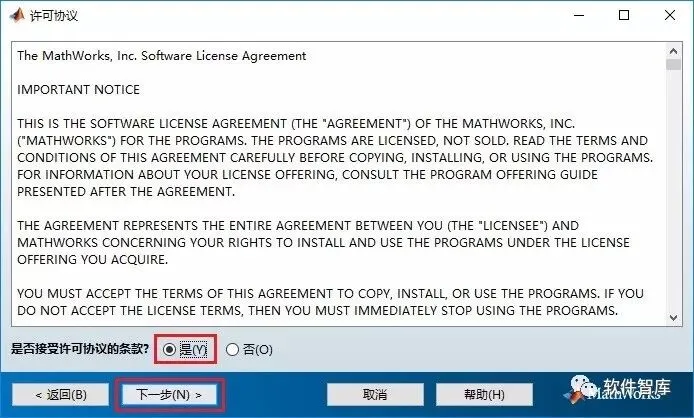Open help with the 帮助(H) button
694x418 pixels.
[x=484, y=395]
